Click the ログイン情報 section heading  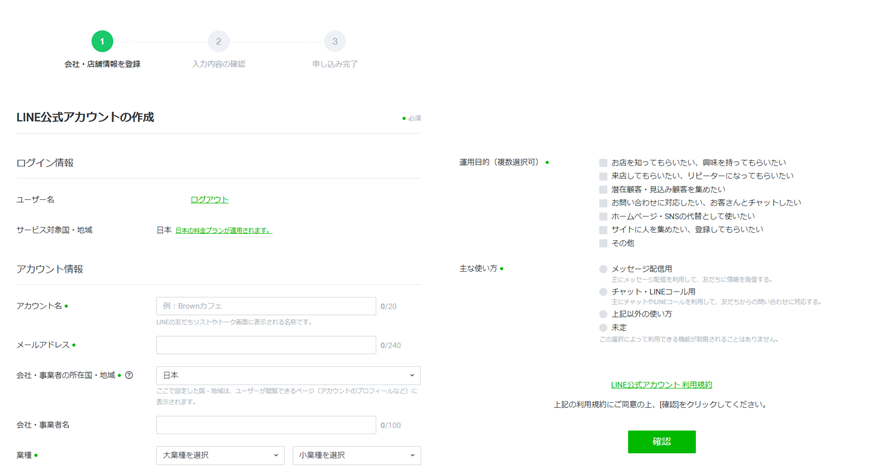click(x=45, y=163)
